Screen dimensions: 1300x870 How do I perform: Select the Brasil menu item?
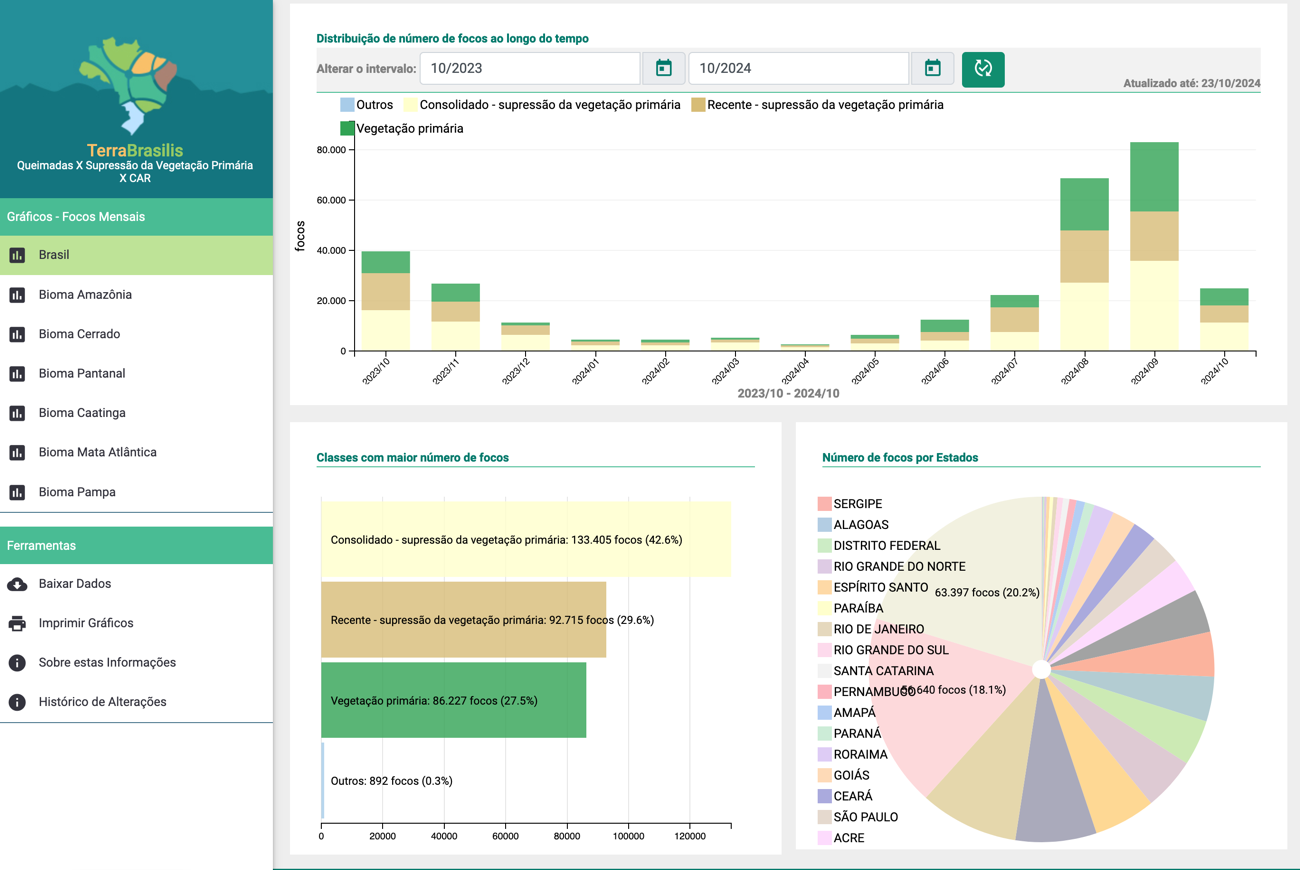tap(54, 255)
